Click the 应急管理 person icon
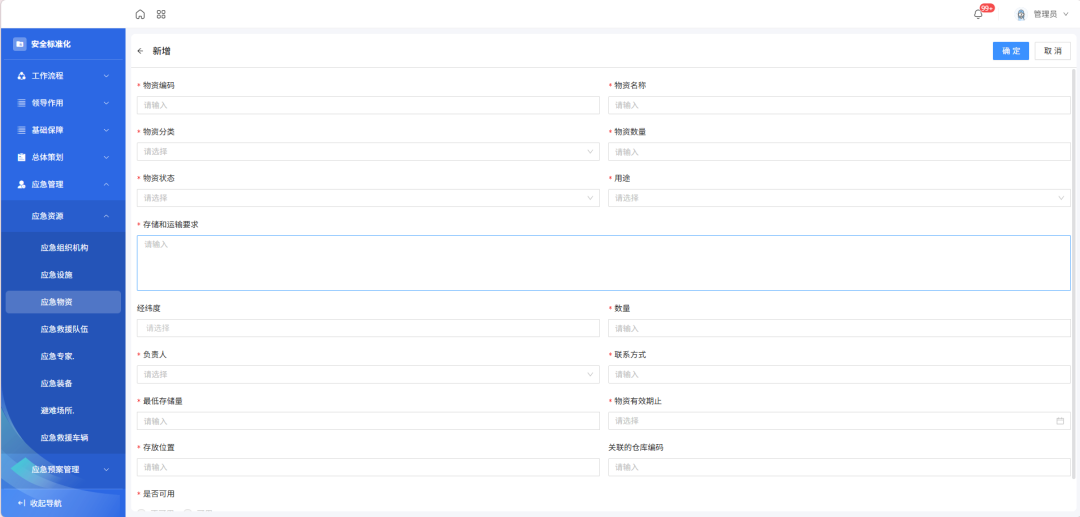 pyautogui.click(x=21, y=184)
